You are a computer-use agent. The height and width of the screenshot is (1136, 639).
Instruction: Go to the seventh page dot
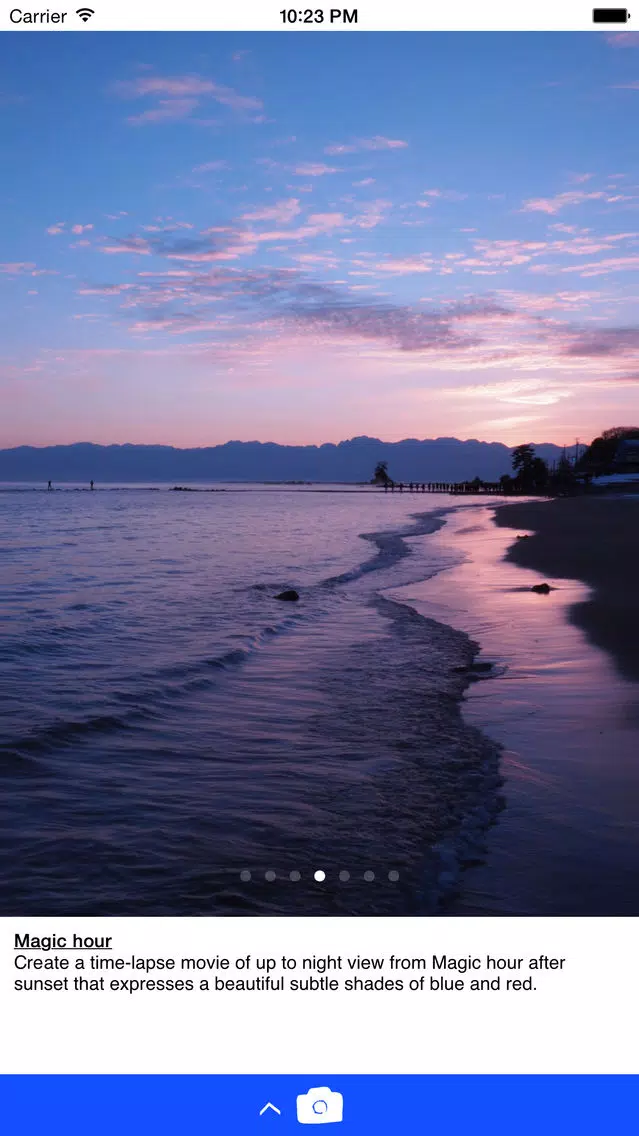[x=393, y=876]
